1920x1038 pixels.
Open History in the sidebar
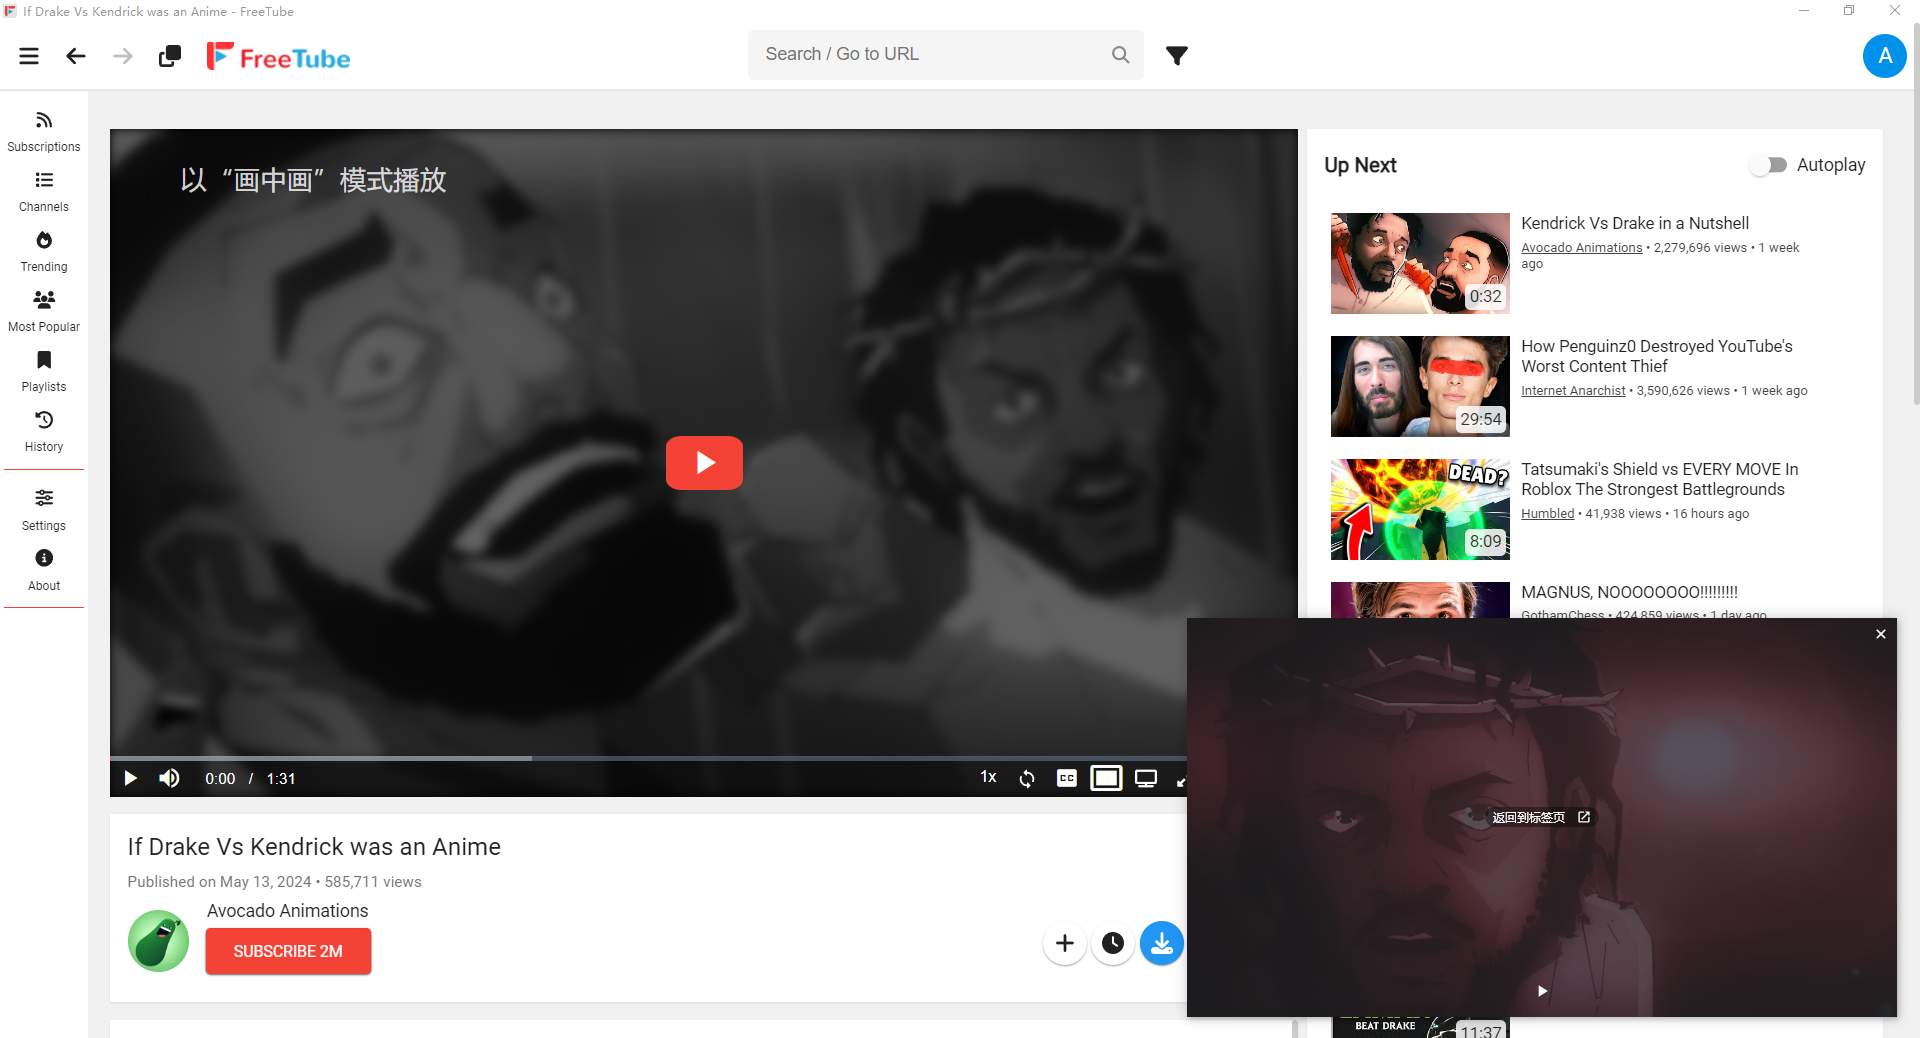tap(44, 432)
